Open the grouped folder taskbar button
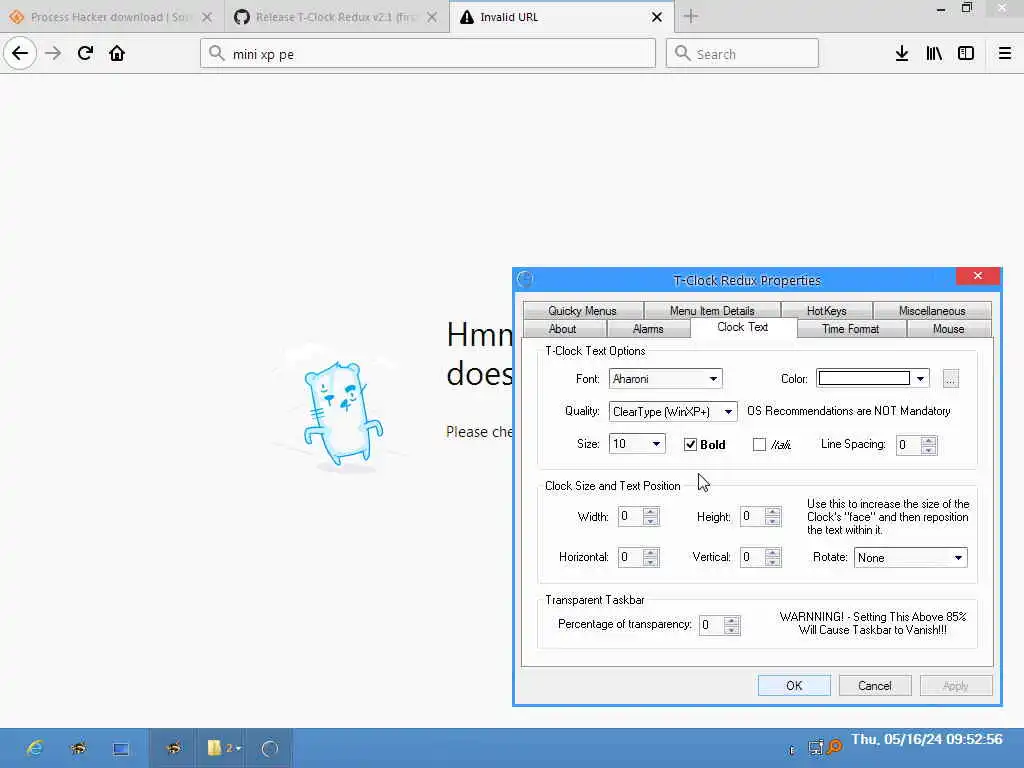 coord(223,748)
